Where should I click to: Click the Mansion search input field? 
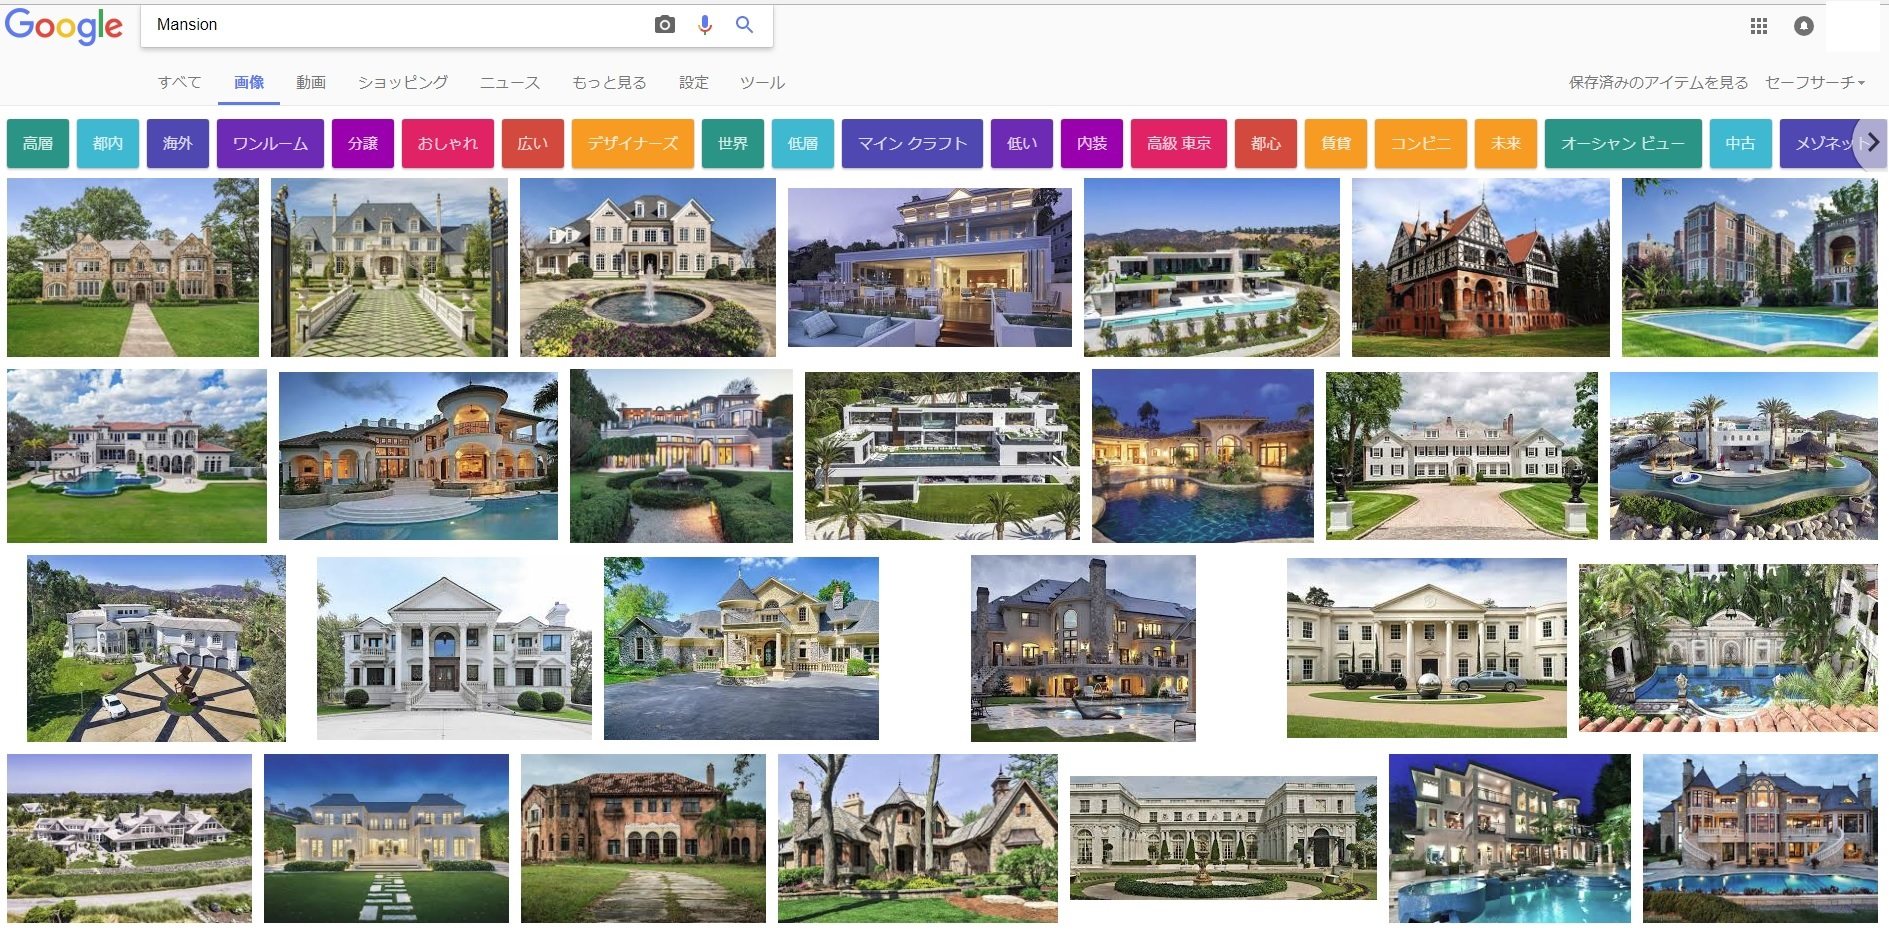400,25
